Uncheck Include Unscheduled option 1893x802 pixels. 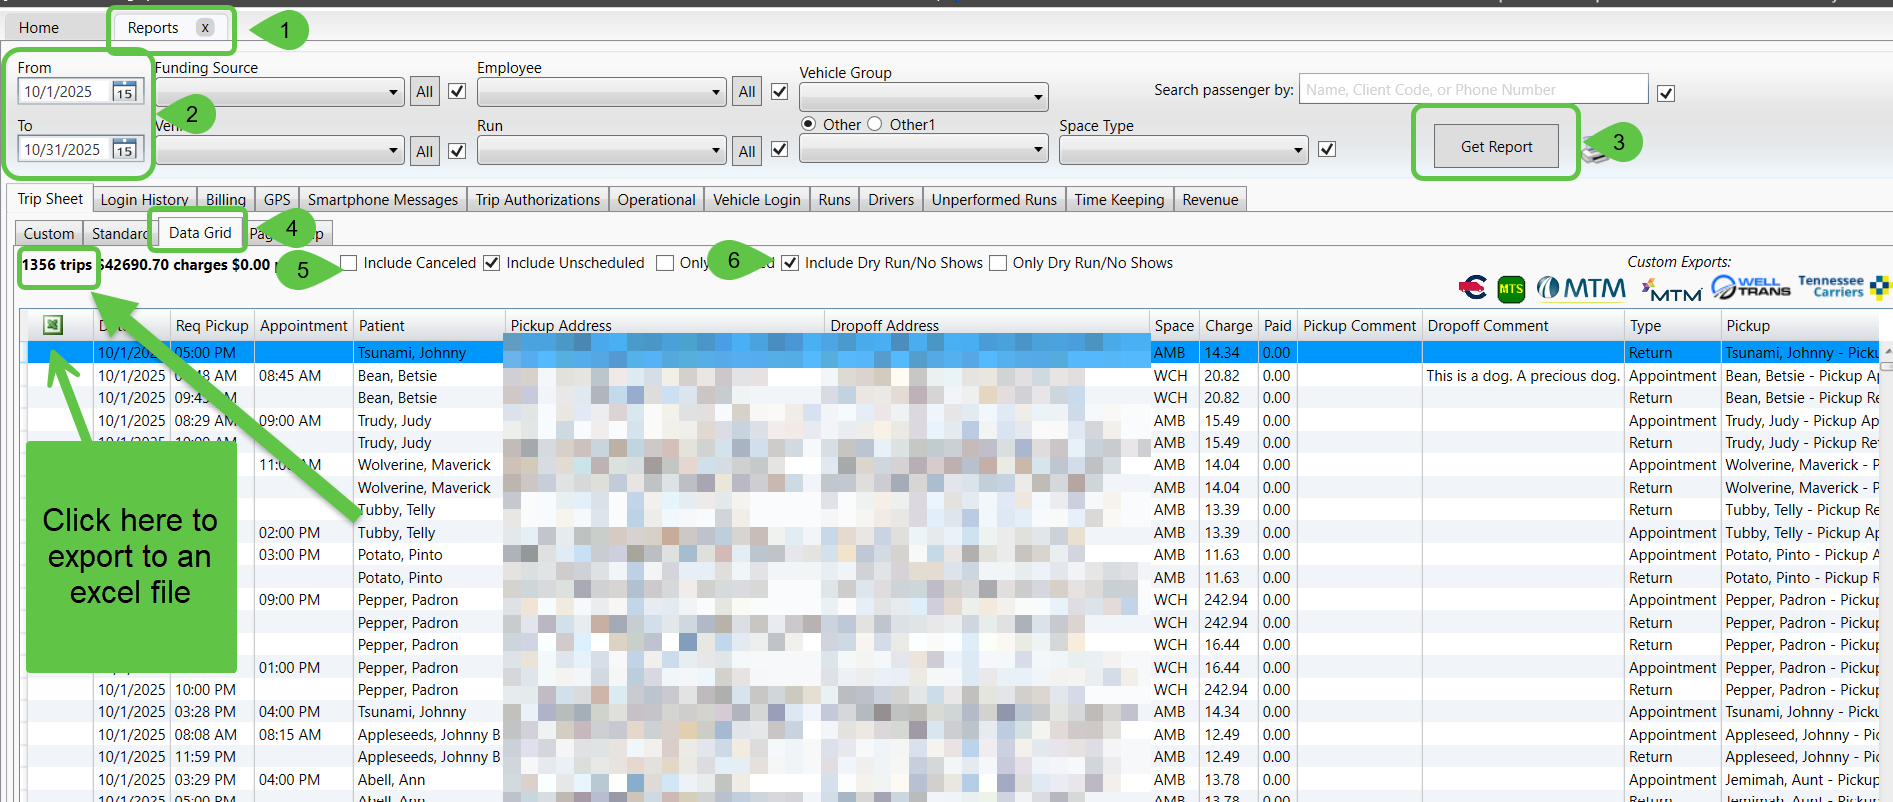click(491, 263)
